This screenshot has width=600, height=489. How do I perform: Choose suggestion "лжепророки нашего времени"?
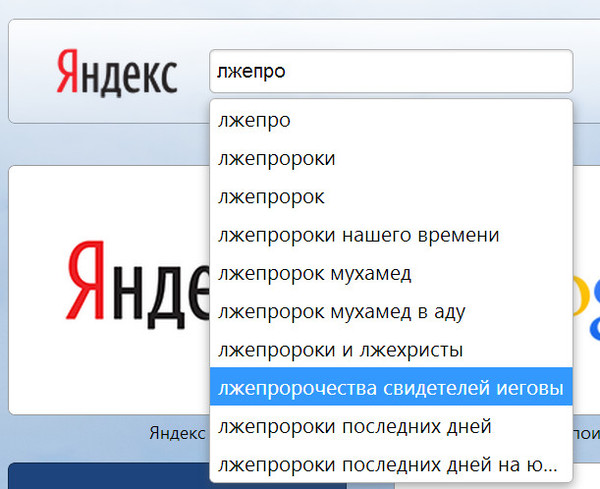point(391,235)
